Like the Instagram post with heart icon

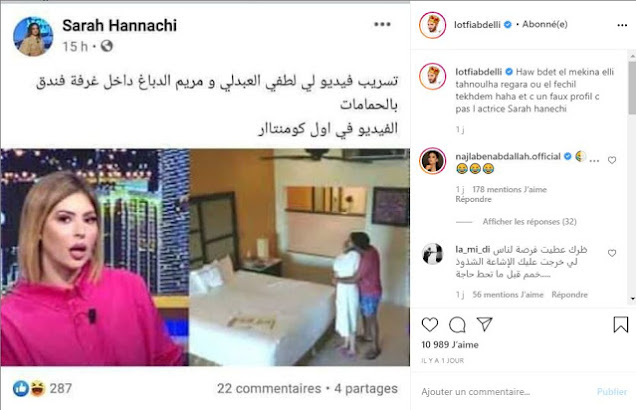(430, 324)
